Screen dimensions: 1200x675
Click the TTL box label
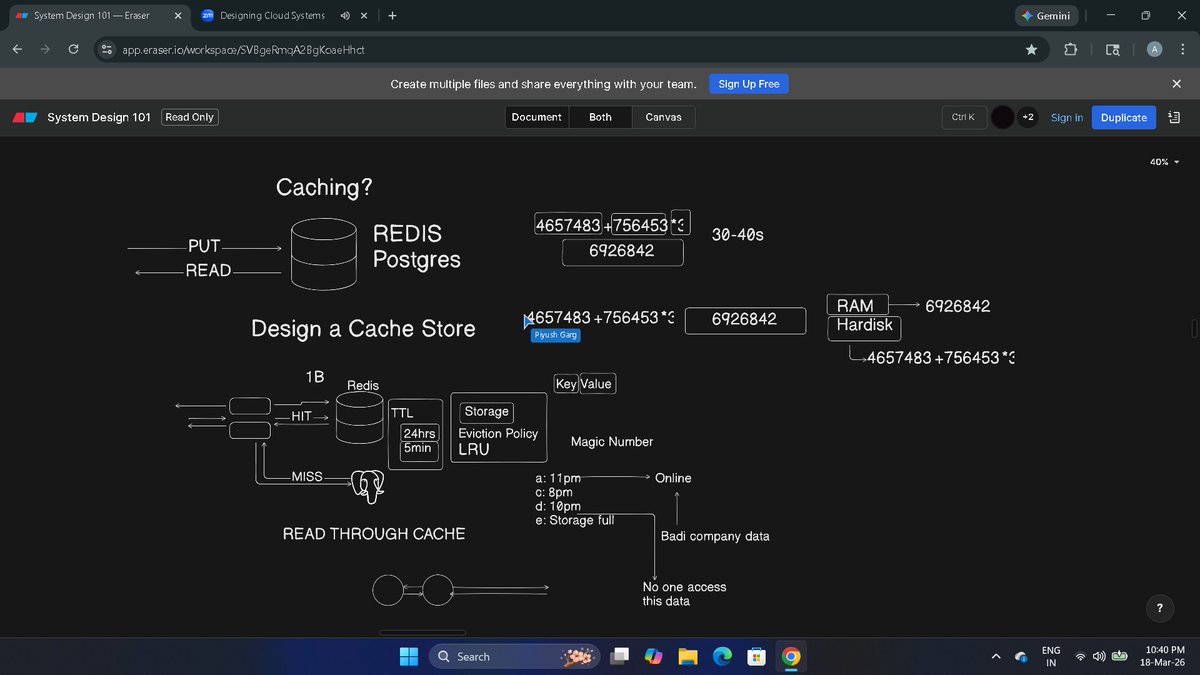[401, 412]
